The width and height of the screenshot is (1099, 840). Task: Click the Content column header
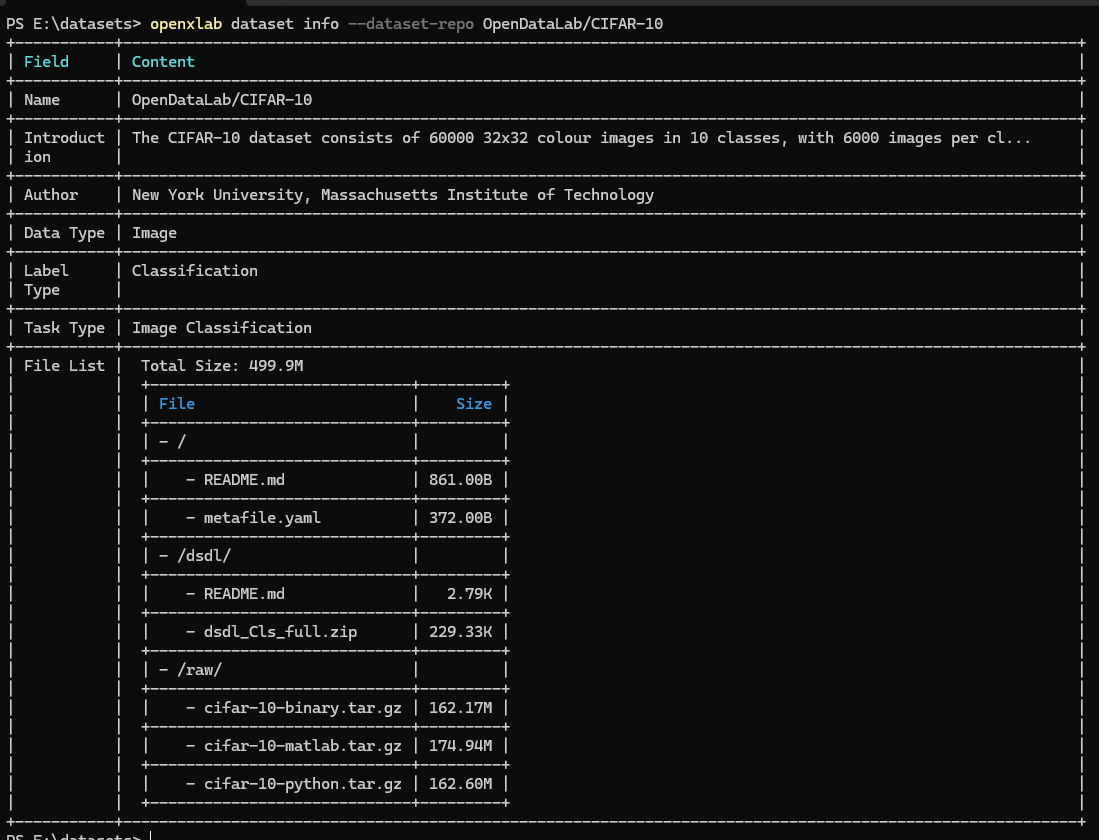[163, 62]
